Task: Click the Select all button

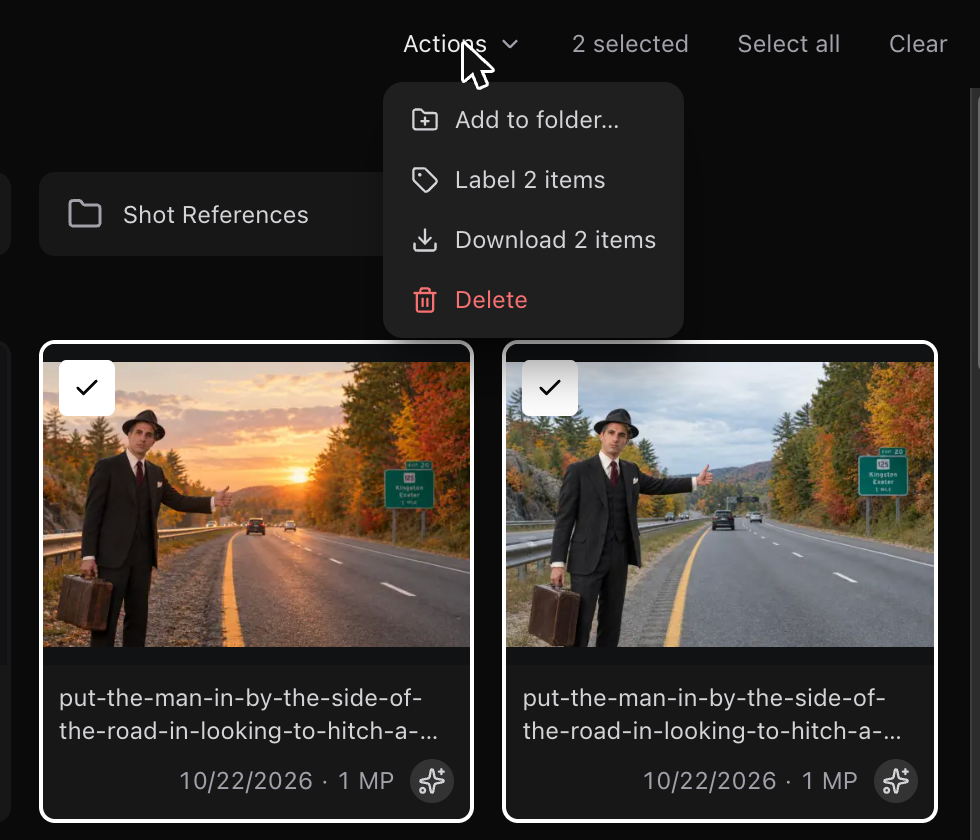Action: (789, 44)
